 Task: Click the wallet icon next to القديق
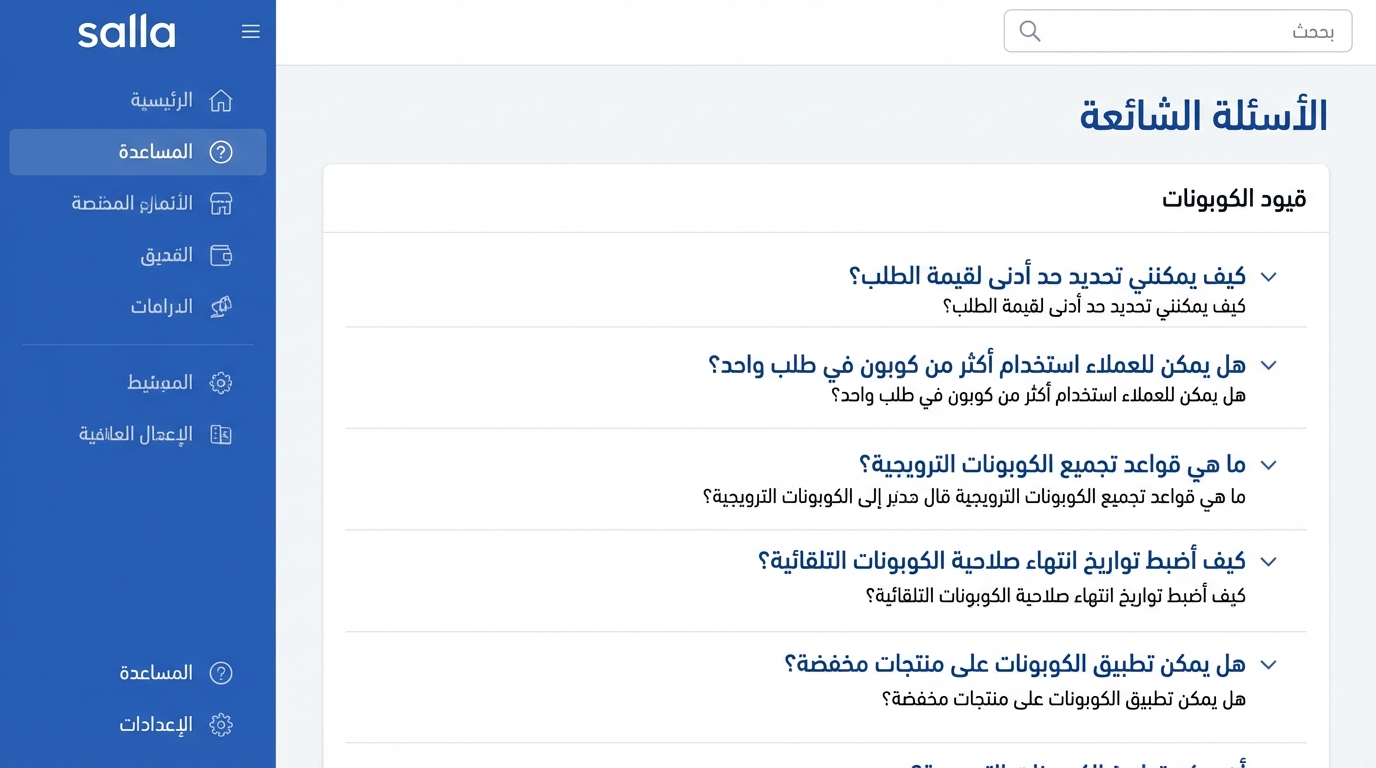(221, 255)
